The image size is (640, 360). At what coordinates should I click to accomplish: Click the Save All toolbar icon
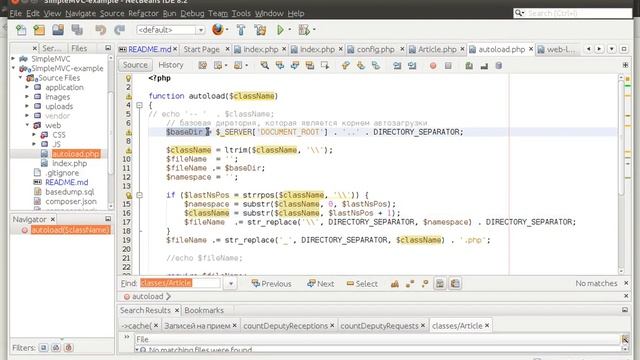(x=77, y=30)
